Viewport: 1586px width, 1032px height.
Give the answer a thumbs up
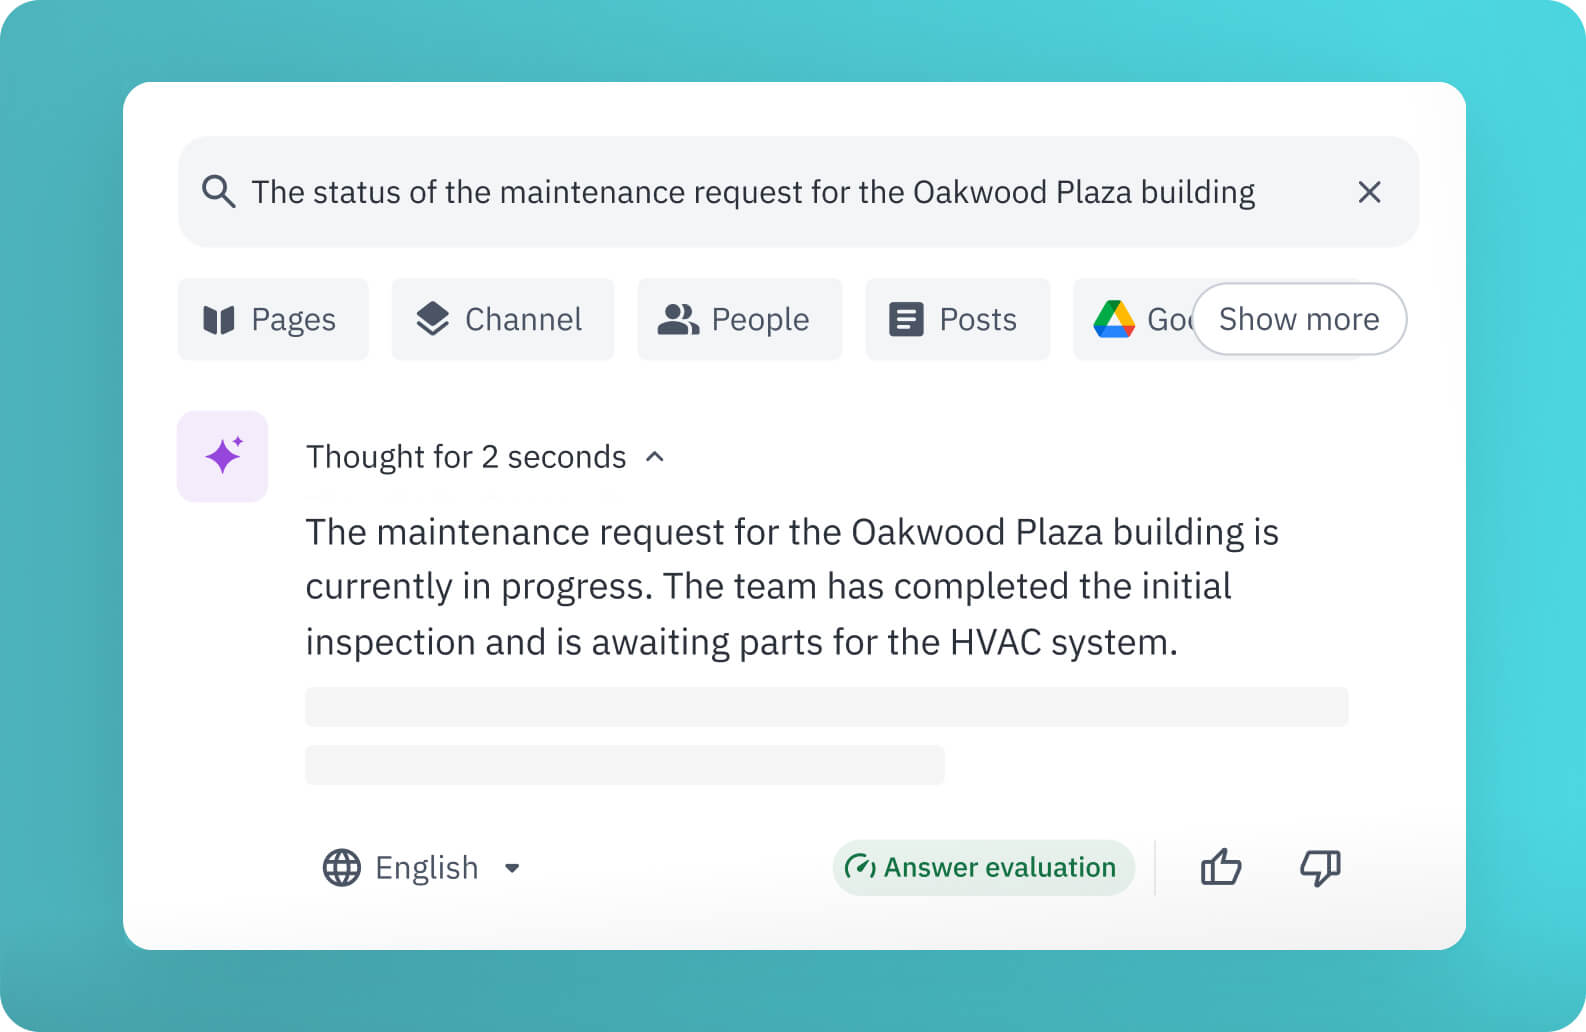1222,868
